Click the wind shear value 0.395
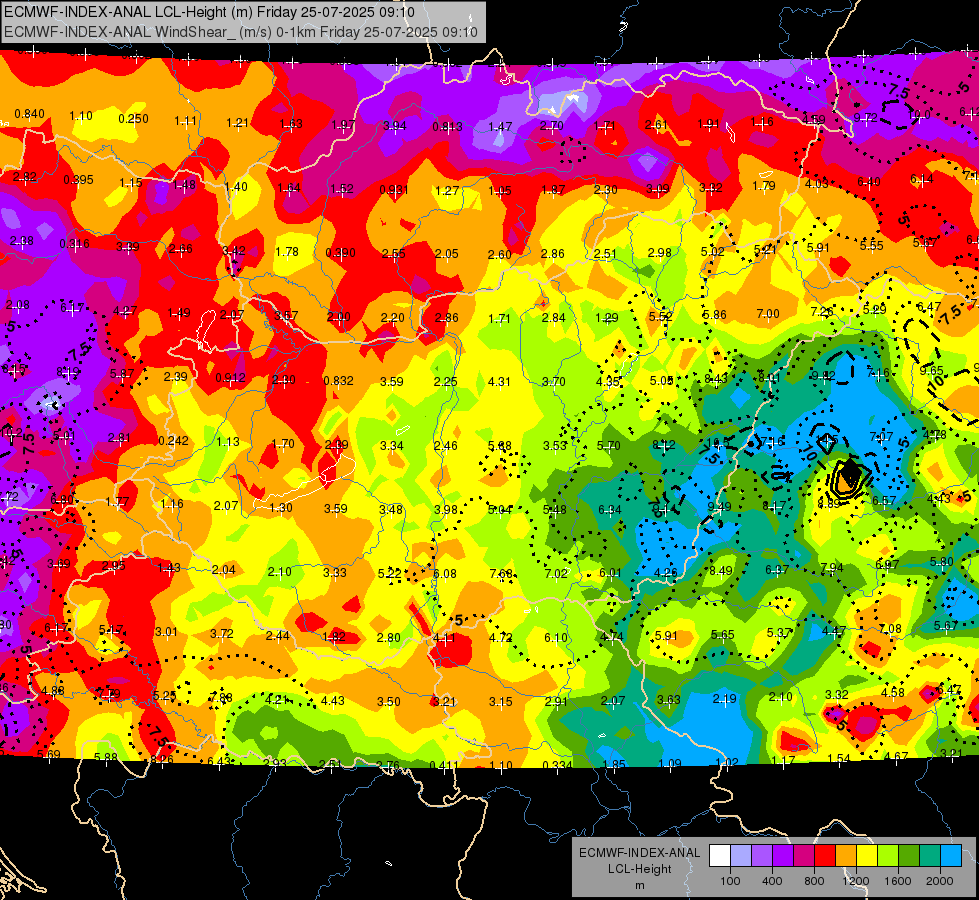 [79, 180]
